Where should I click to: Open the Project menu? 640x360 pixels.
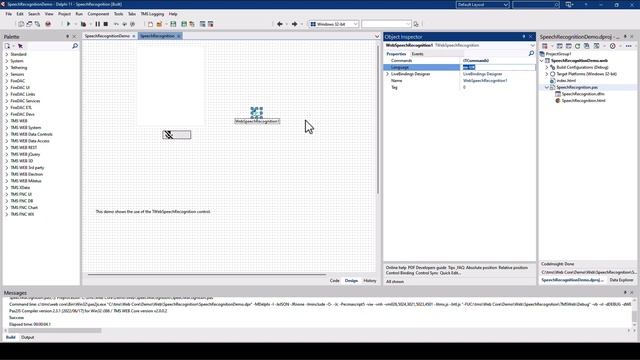click(x=64, y=14)
